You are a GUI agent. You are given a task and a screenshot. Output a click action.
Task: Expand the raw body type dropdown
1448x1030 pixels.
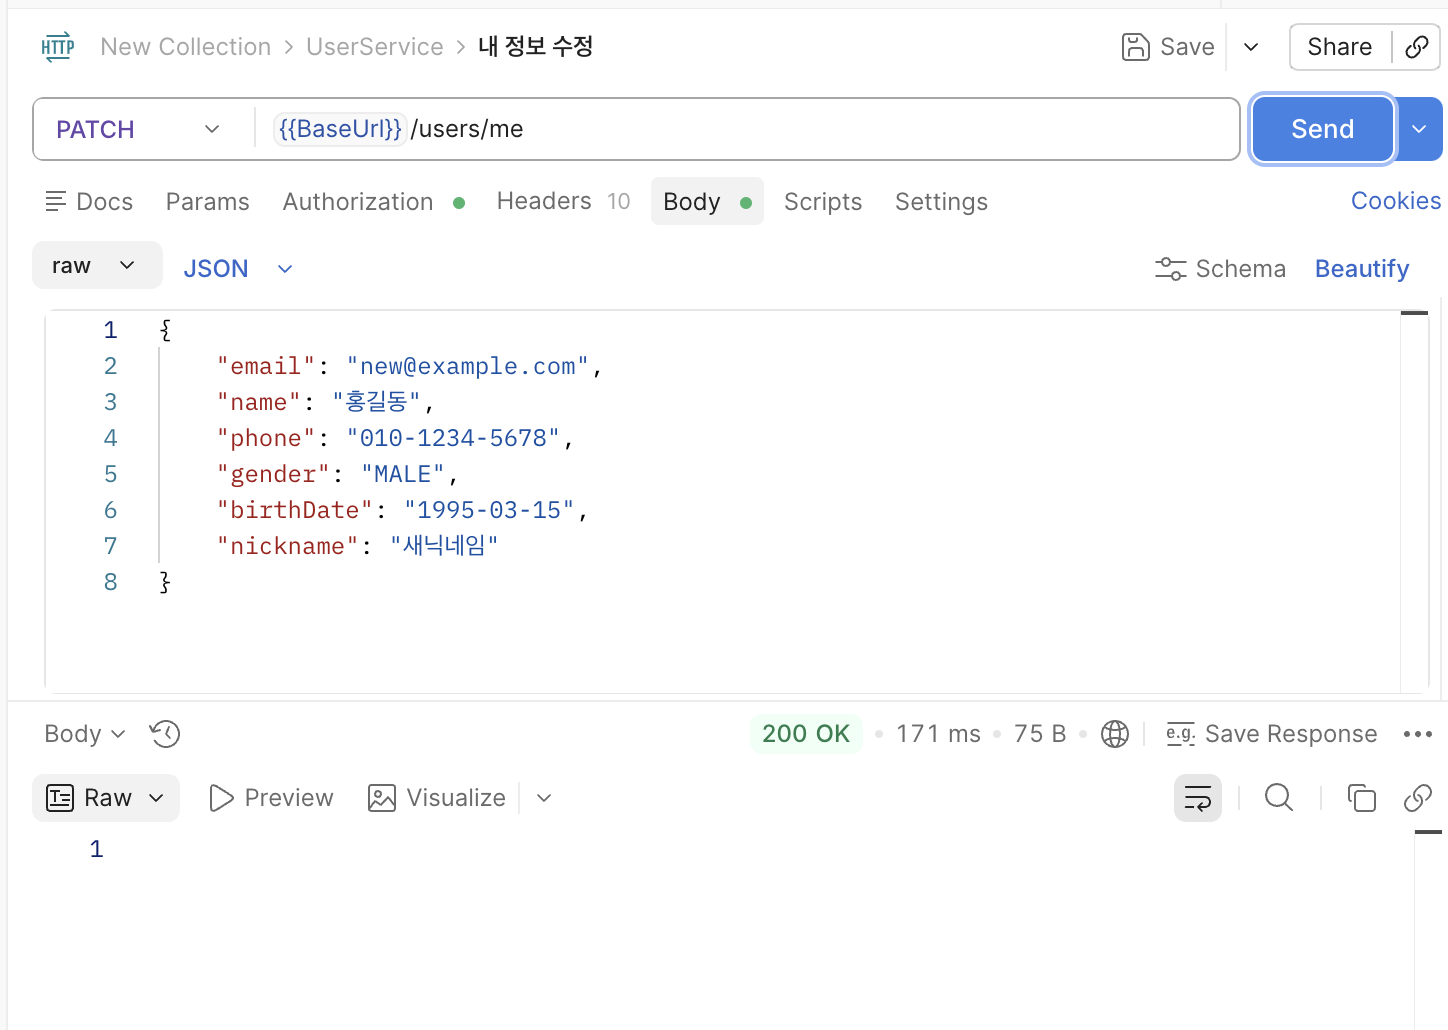click(x=97, y=265)
